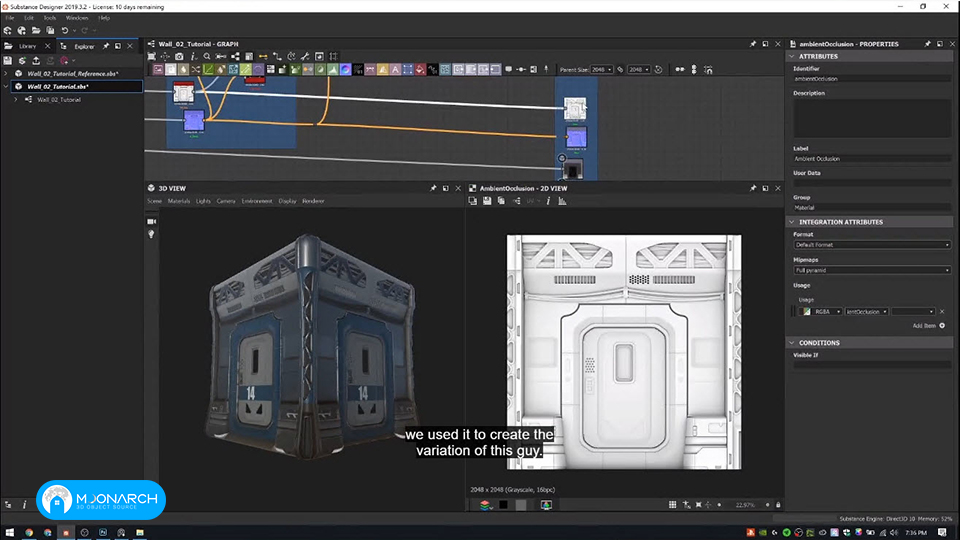Select the gray background swatch in 2D view
Viewport: 960px width, 540px height.
521,505
